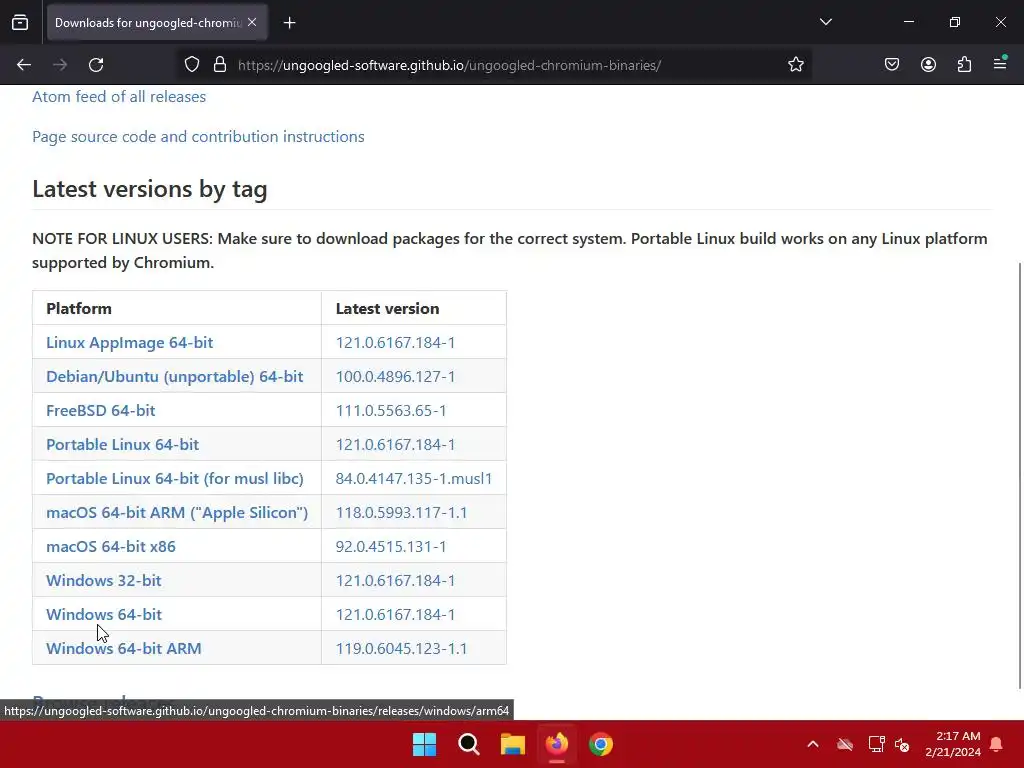Launch Google Chrome from the taskbar

click(x=601, y=744)
